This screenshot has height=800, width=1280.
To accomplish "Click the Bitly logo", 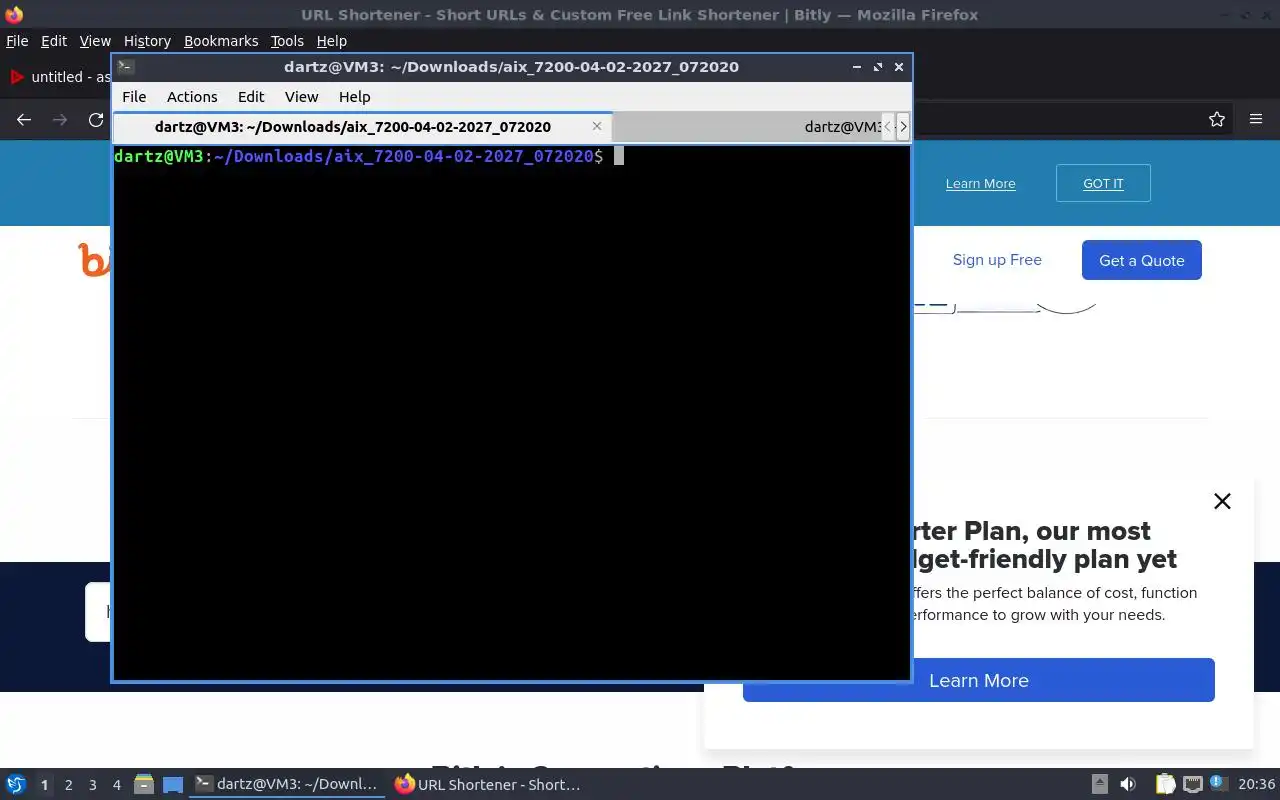I will (94, 260).
